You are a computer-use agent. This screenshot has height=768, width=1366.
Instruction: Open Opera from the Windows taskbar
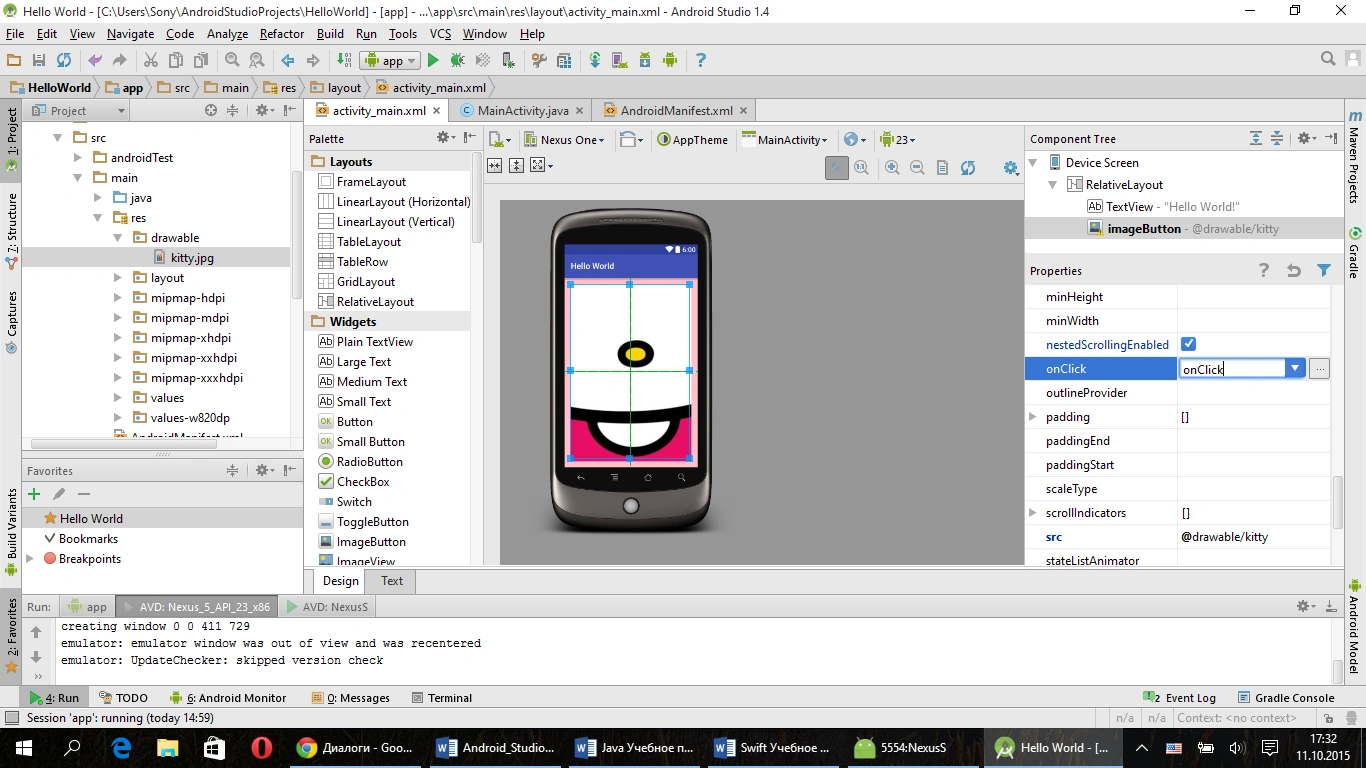[x=261, y=747]
